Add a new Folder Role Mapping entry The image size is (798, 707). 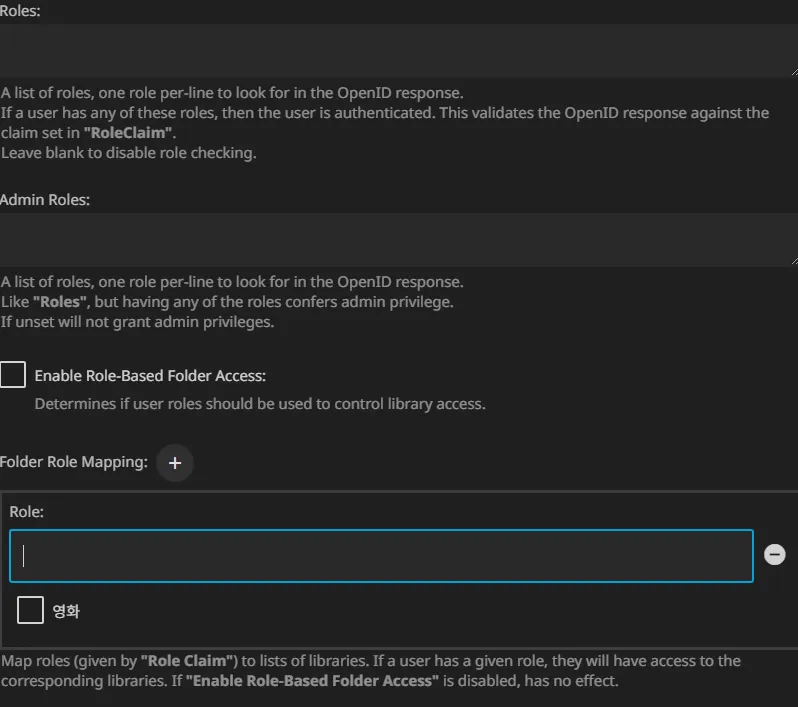(175, 463)
